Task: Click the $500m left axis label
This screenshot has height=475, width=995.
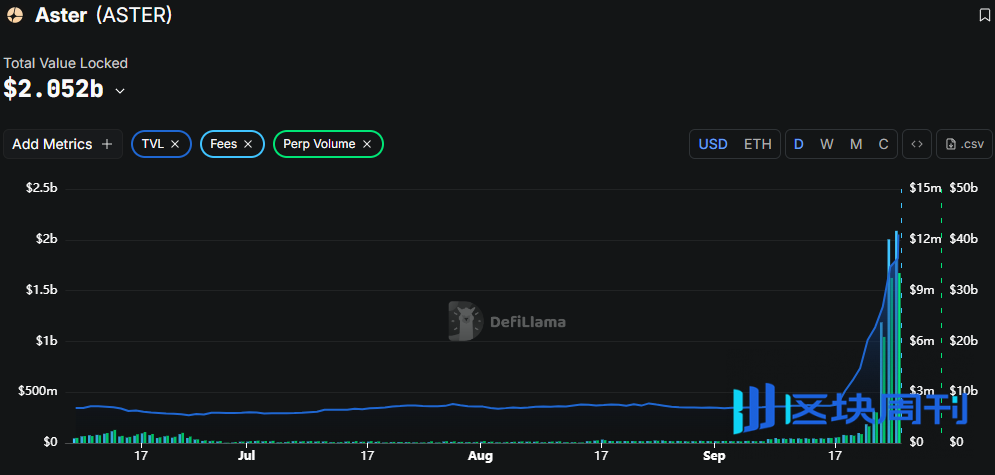Action: 37,391
